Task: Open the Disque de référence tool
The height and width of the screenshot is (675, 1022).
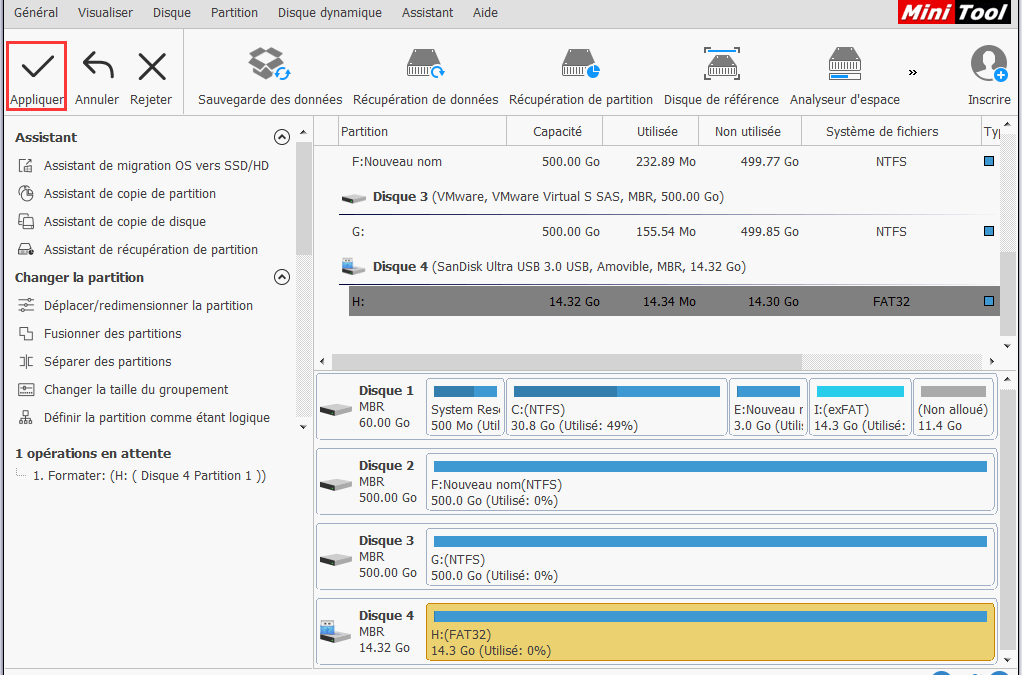Action: (722, 62)
